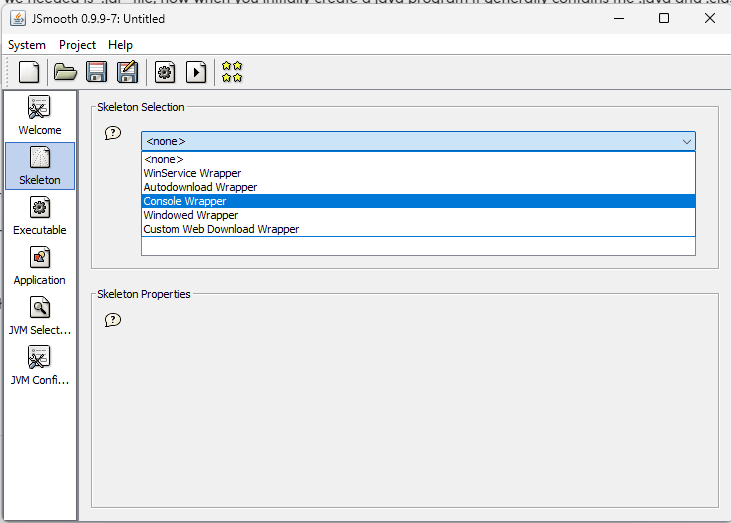This screenshot has height=523, width=731.
Task: Save project as using pencil floppy icon
Action: pyautogui.click(x=127, y=72)
